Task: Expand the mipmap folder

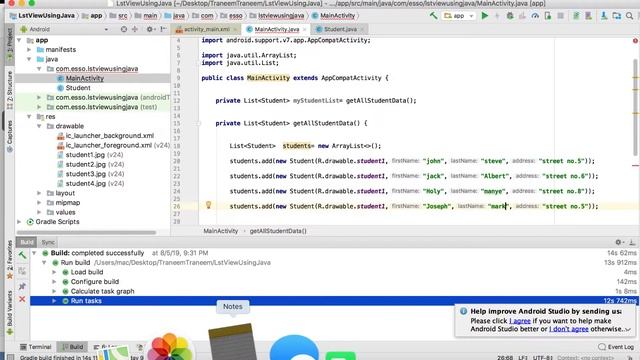Action: [x=39, y=202]
